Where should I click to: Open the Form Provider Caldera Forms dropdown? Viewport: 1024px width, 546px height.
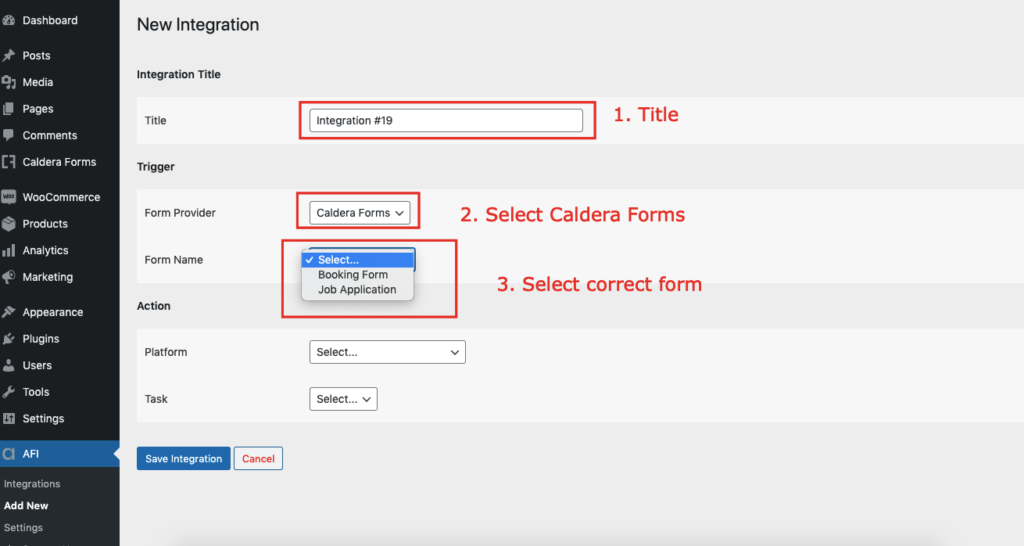(x=360, y=213)
